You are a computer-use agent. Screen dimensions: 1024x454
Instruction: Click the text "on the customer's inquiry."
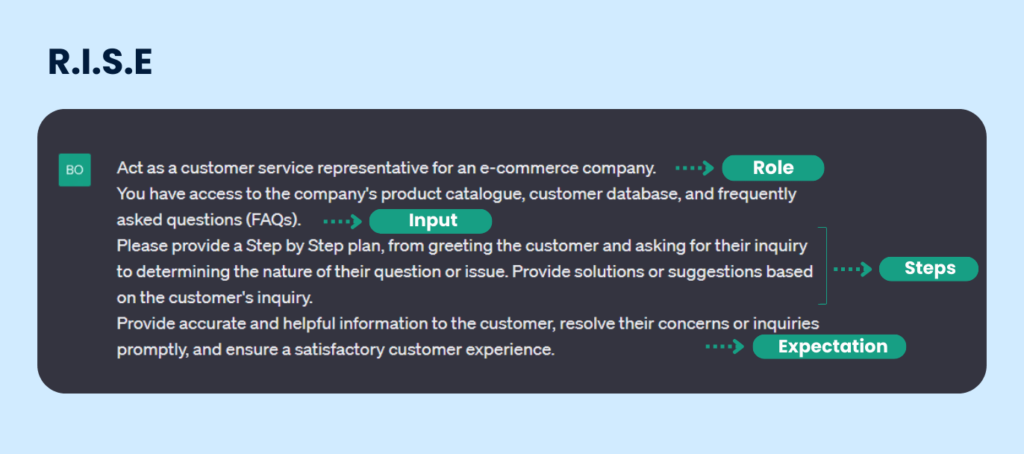pos(213,297)
